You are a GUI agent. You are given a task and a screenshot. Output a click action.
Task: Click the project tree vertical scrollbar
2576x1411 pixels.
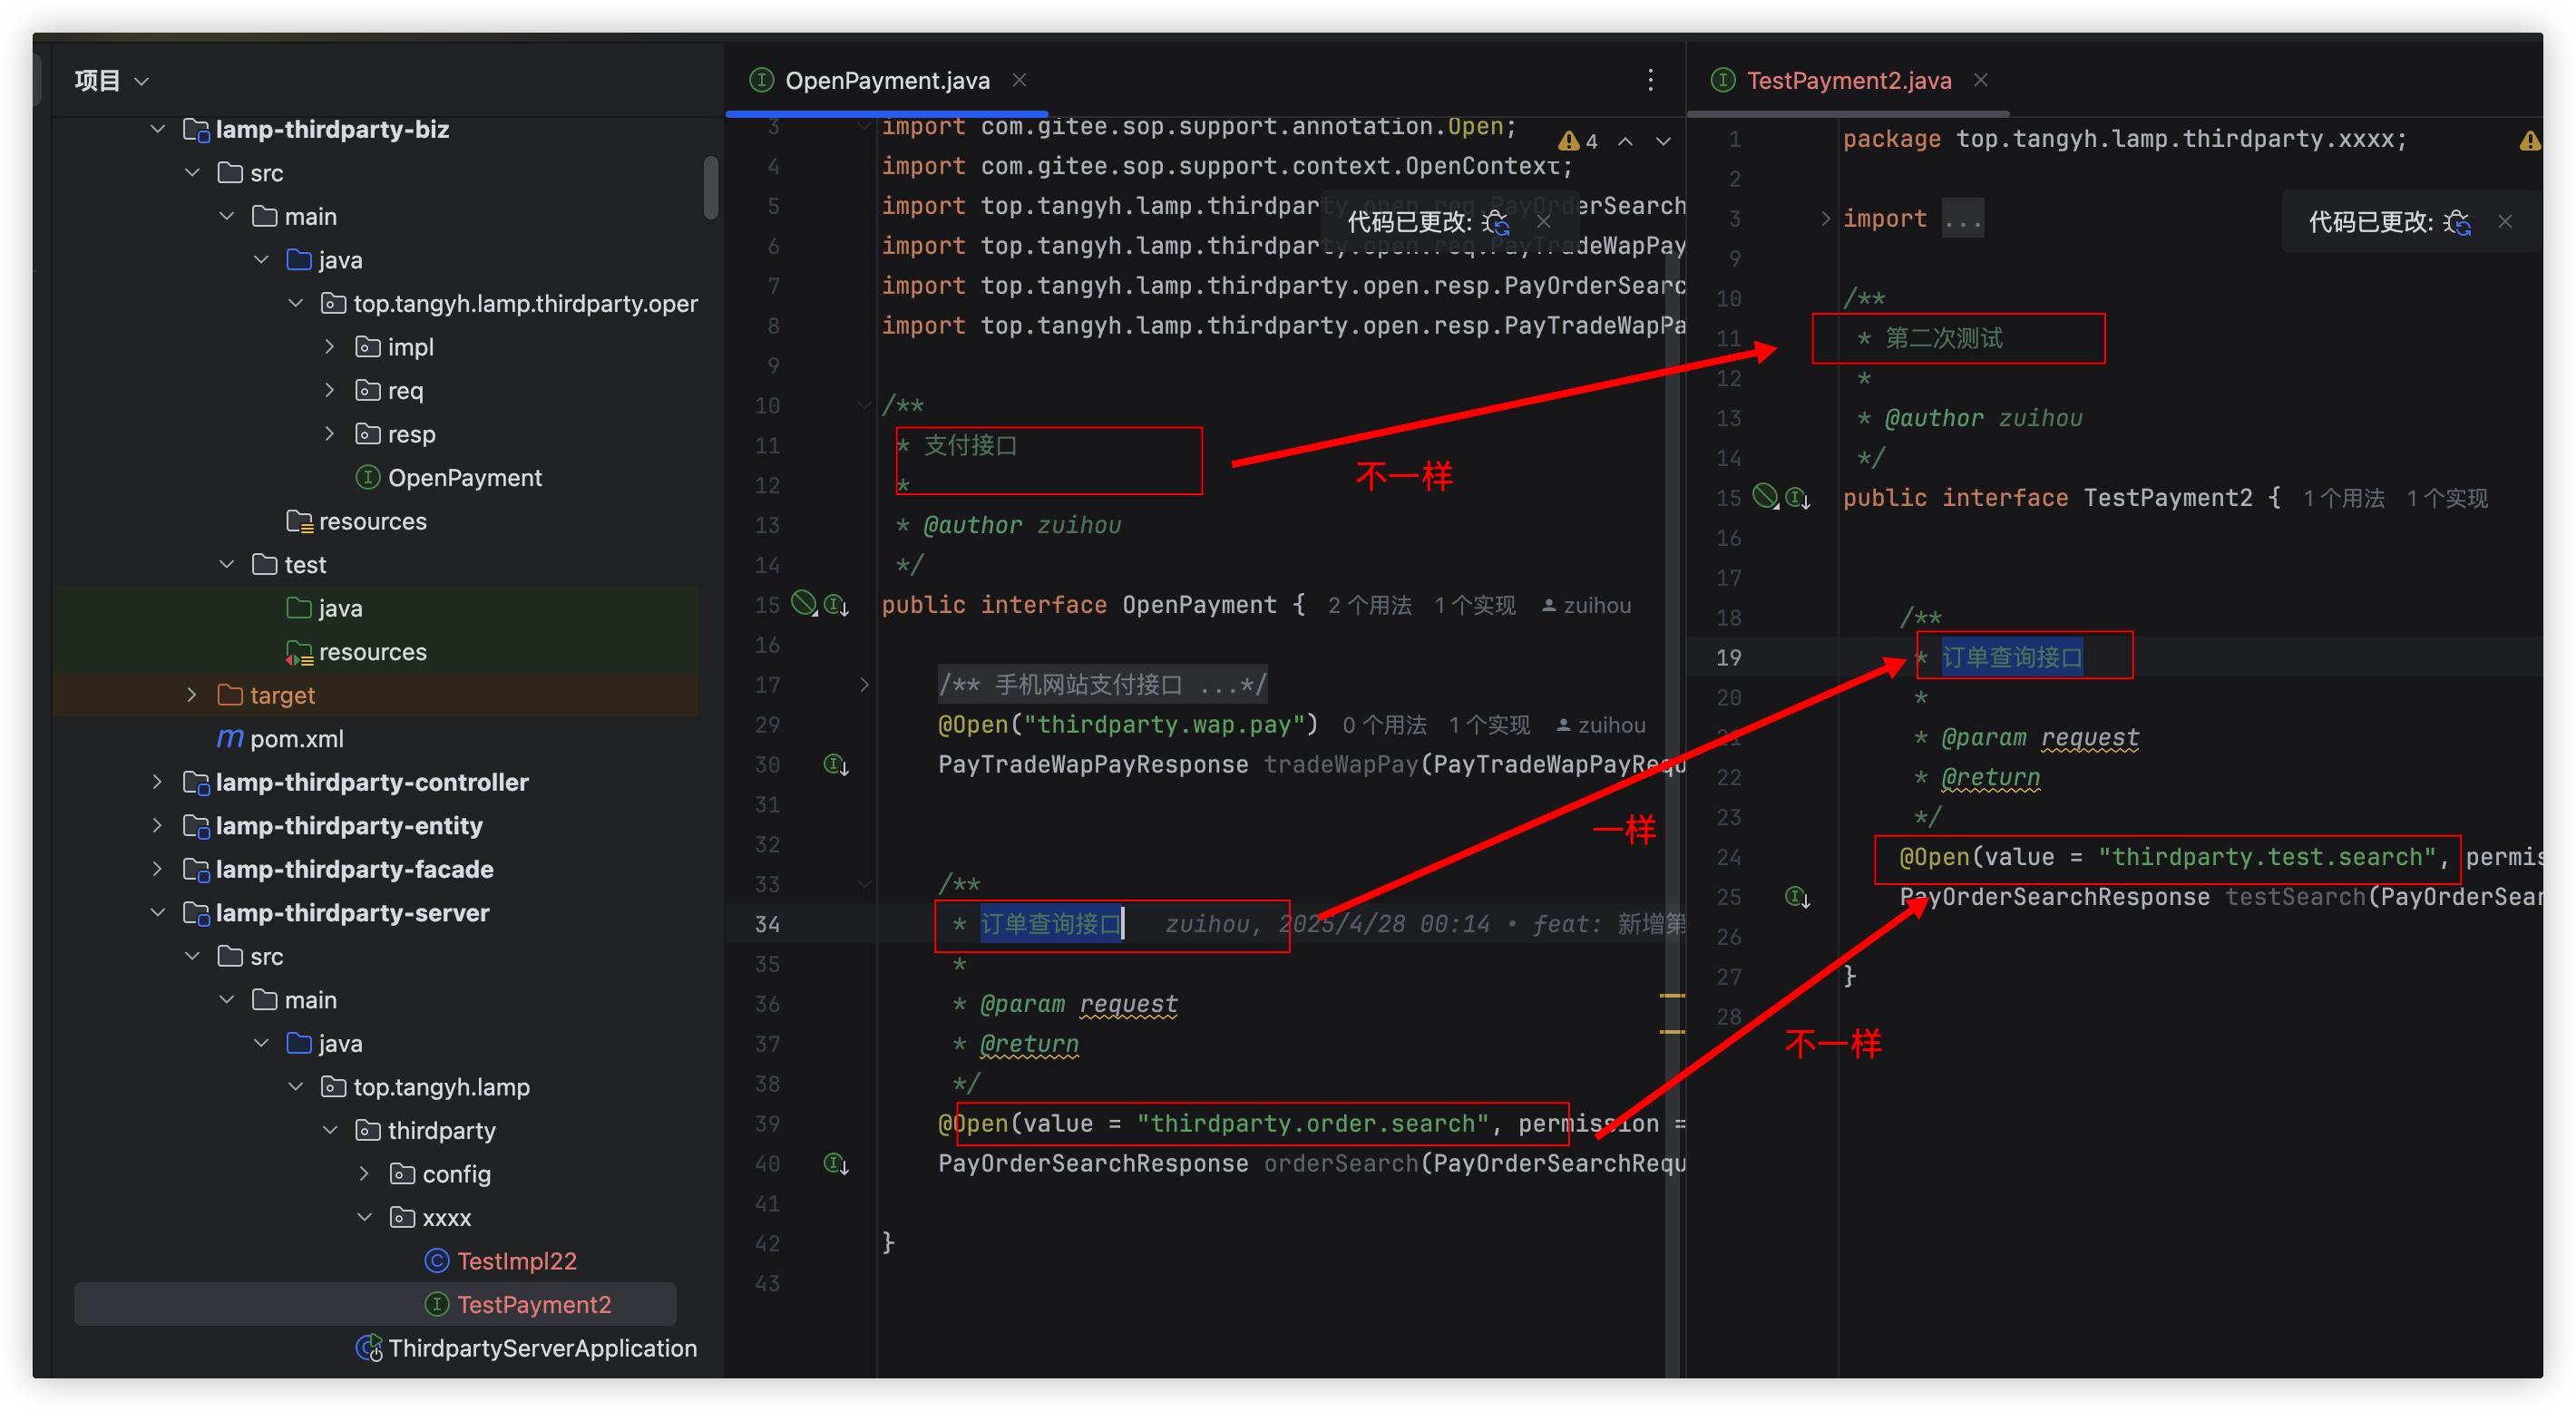(710, 187)
